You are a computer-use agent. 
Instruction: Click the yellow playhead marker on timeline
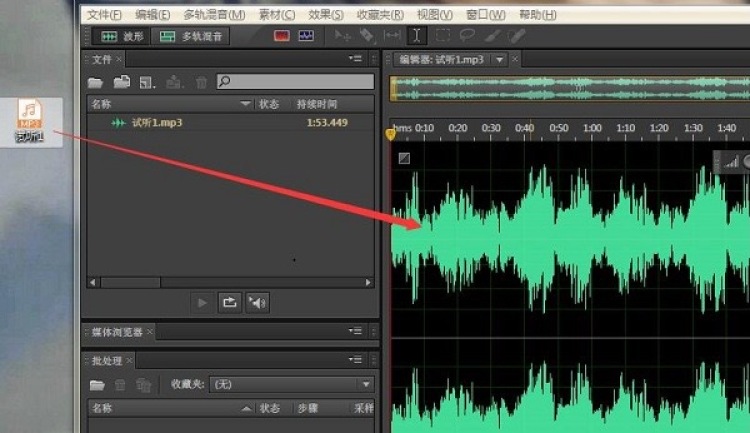pos(390,134)
